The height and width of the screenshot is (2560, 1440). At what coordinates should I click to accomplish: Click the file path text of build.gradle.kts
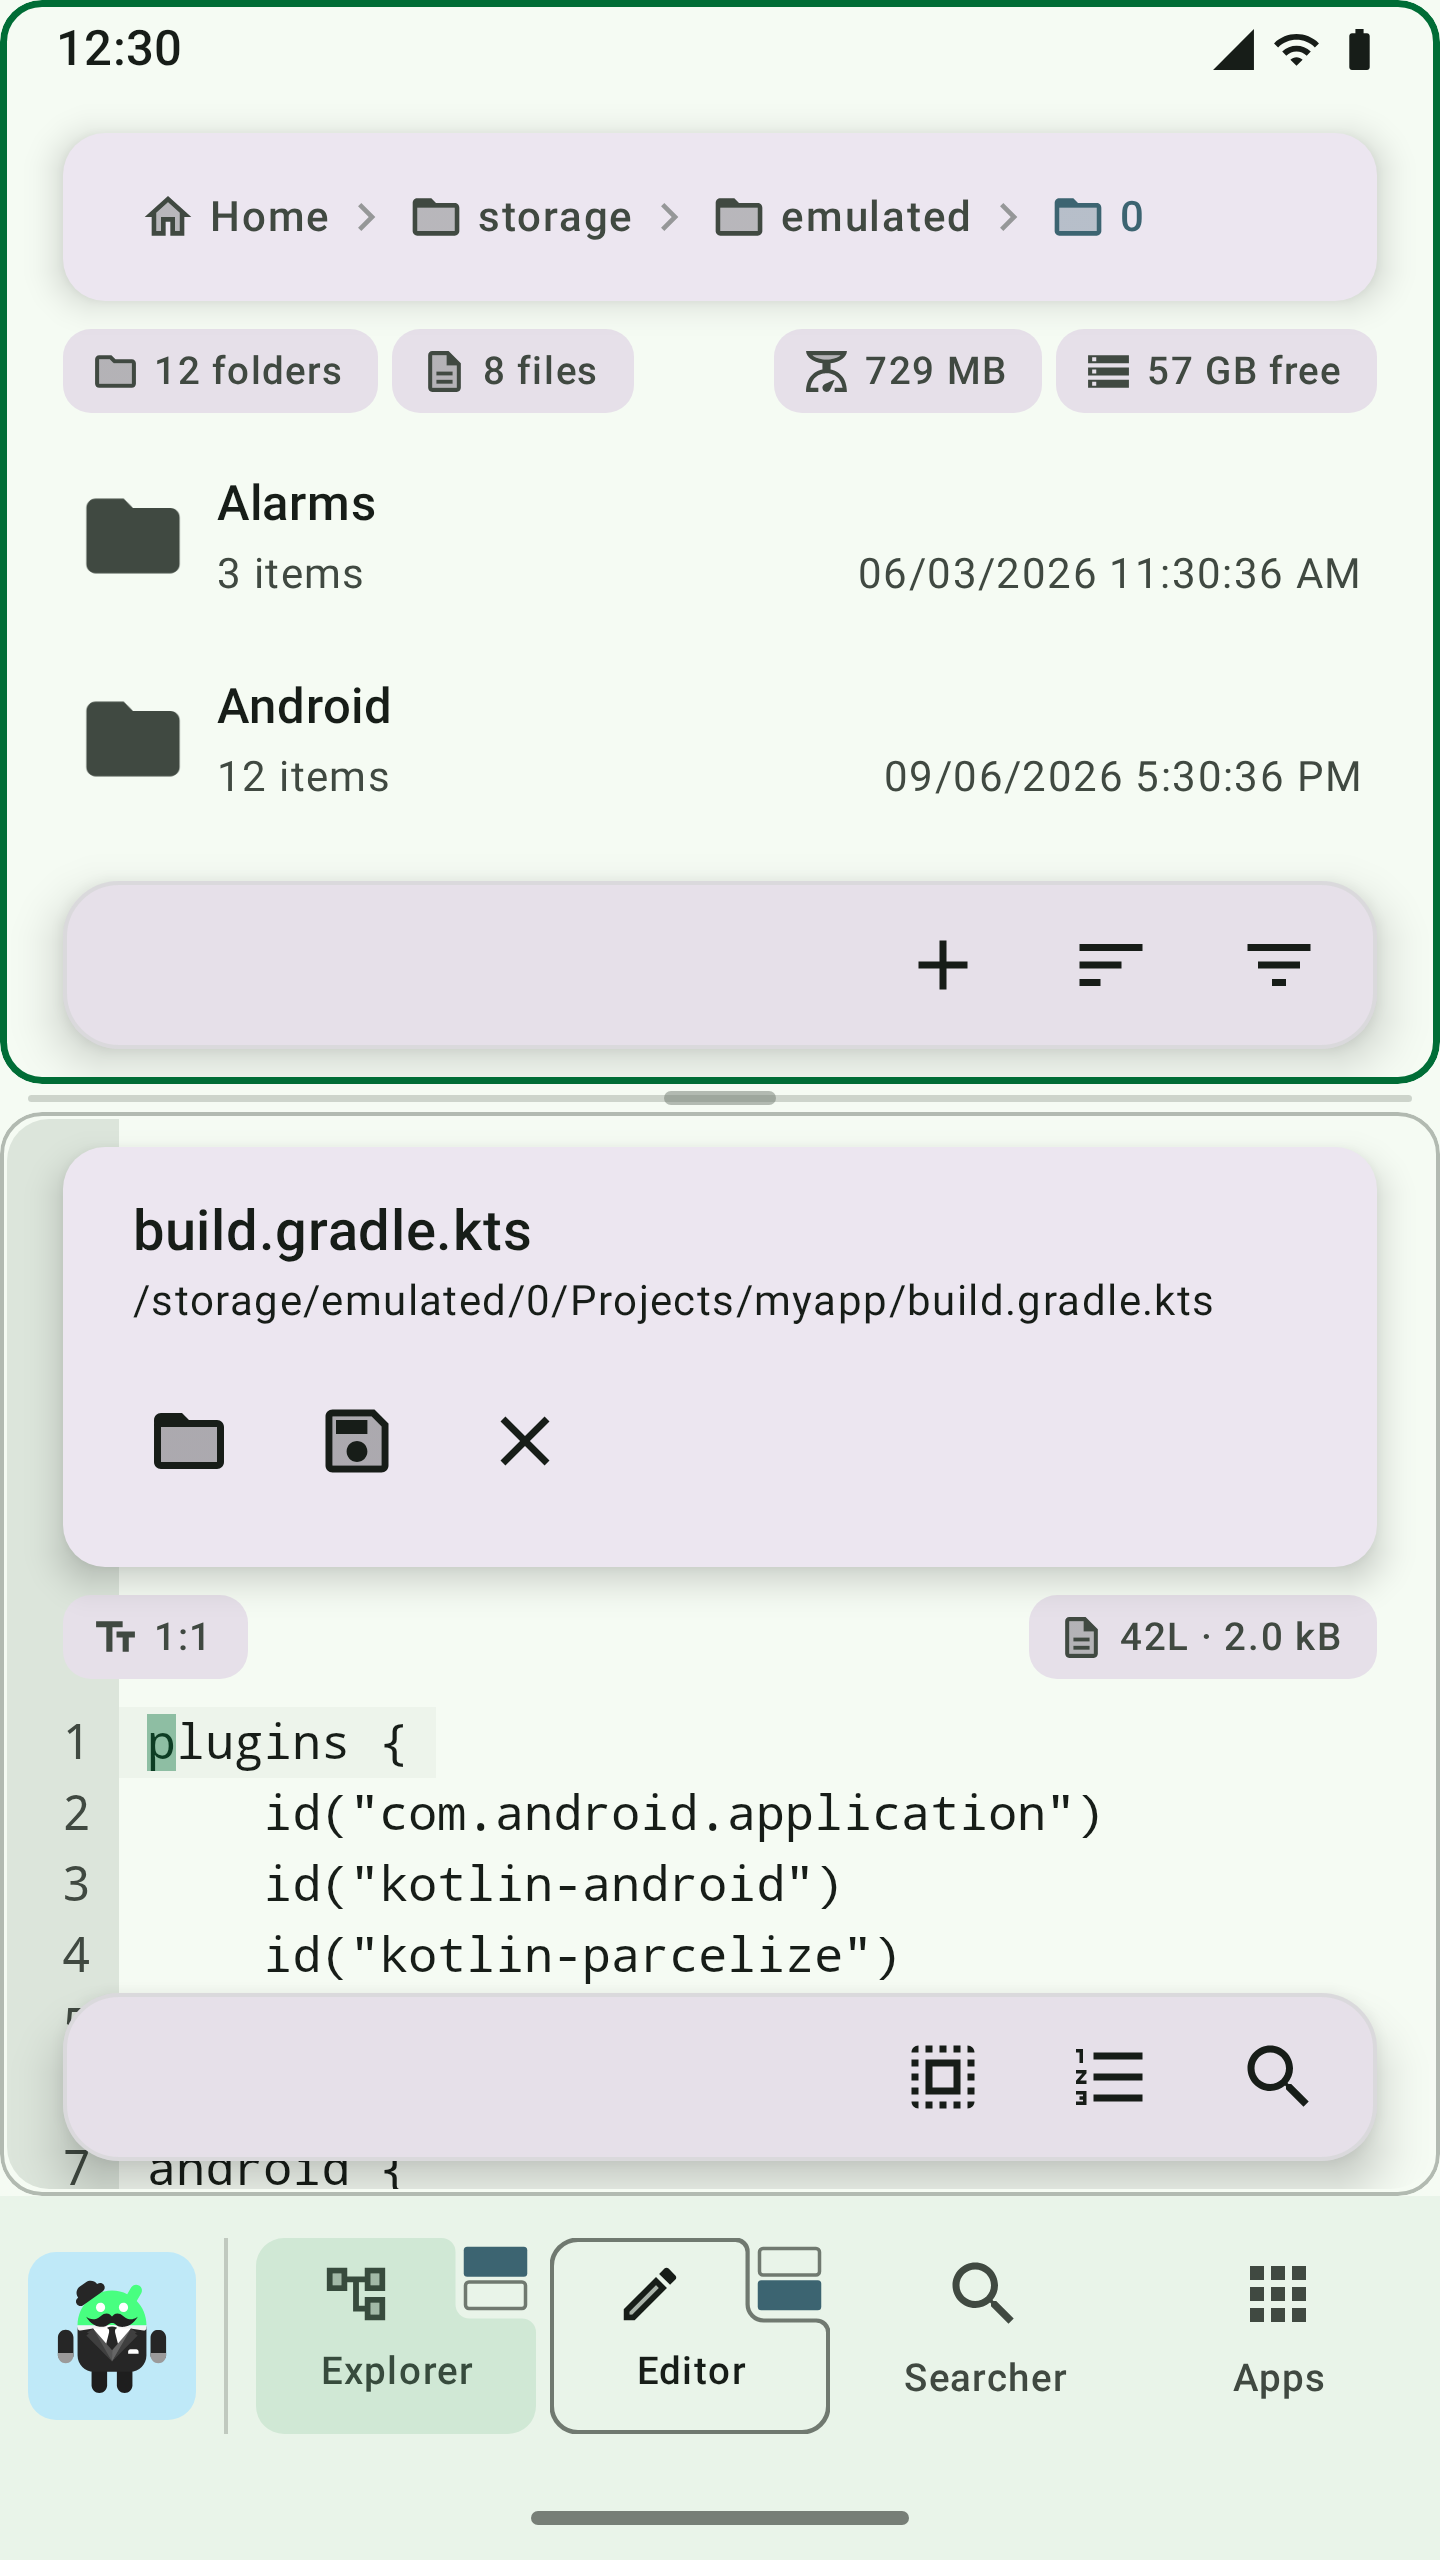tap(673, 1301)
